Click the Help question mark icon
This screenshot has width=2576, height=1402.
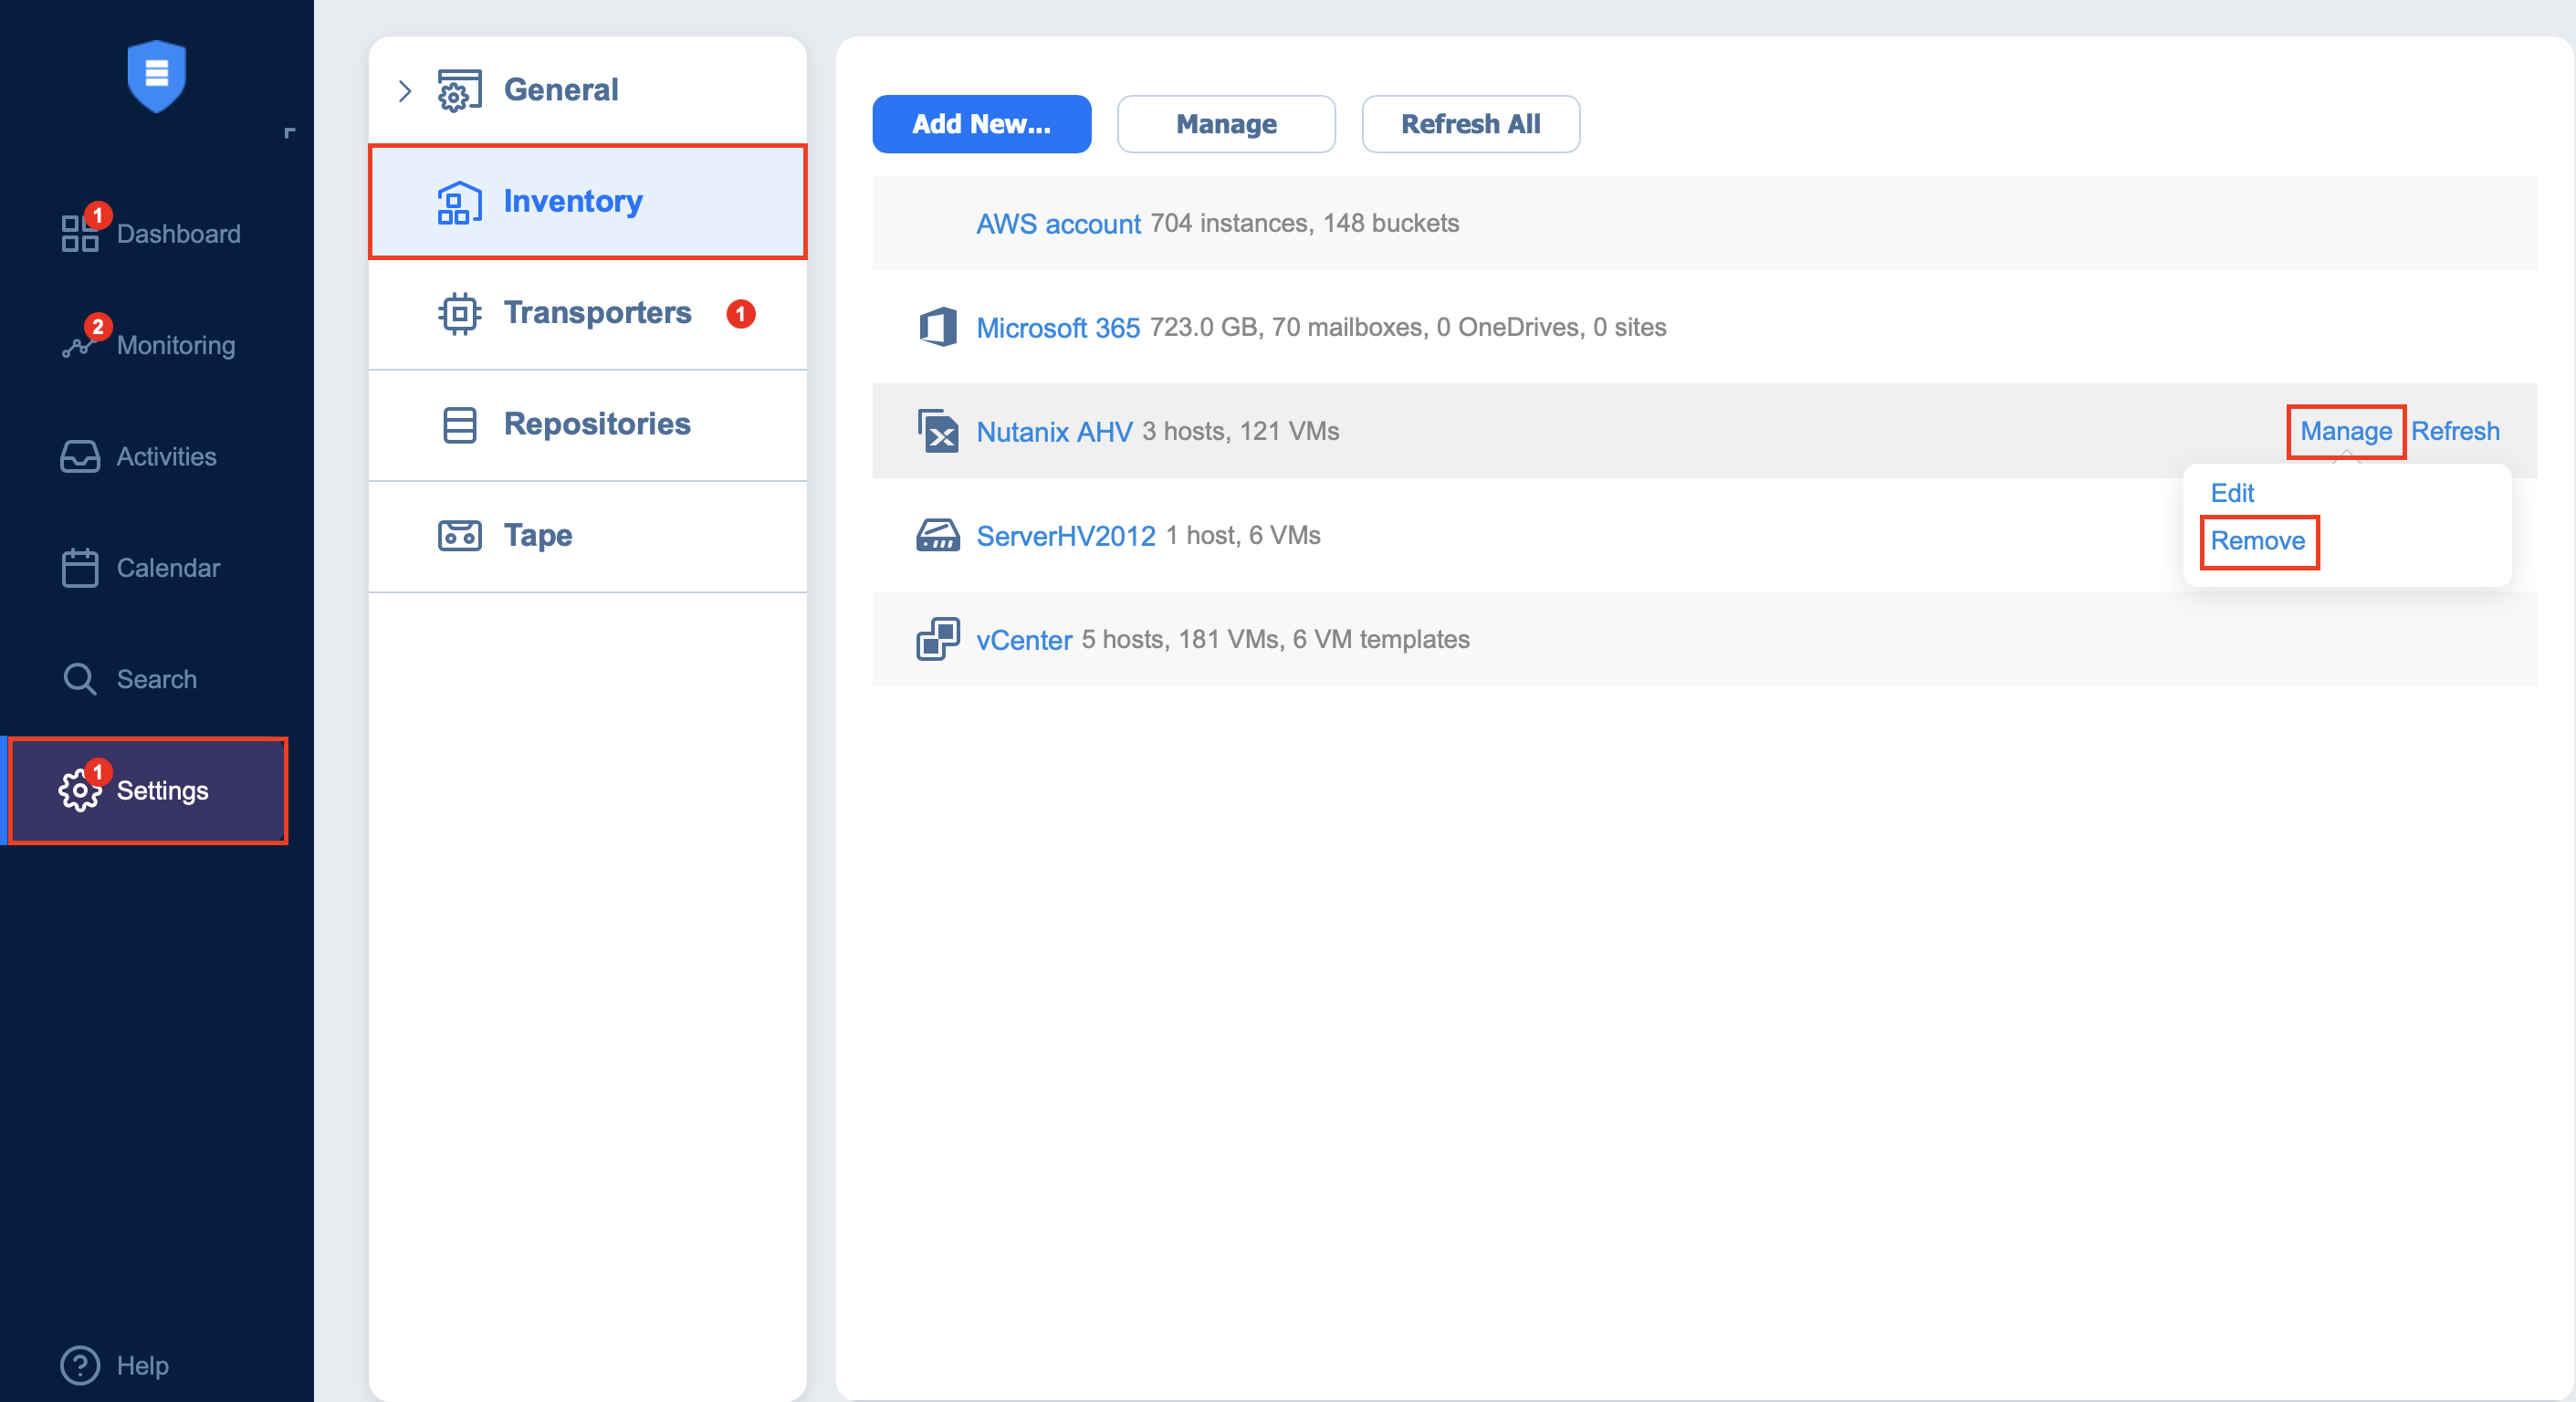[x=79, y=1365]
